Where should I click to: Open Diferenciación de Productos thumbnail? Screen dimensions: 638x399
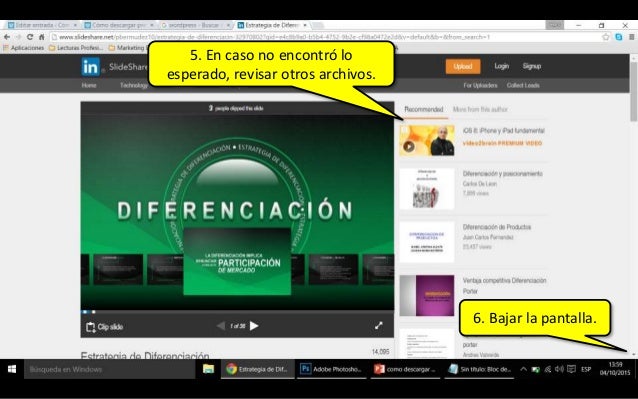pos(427,242)
